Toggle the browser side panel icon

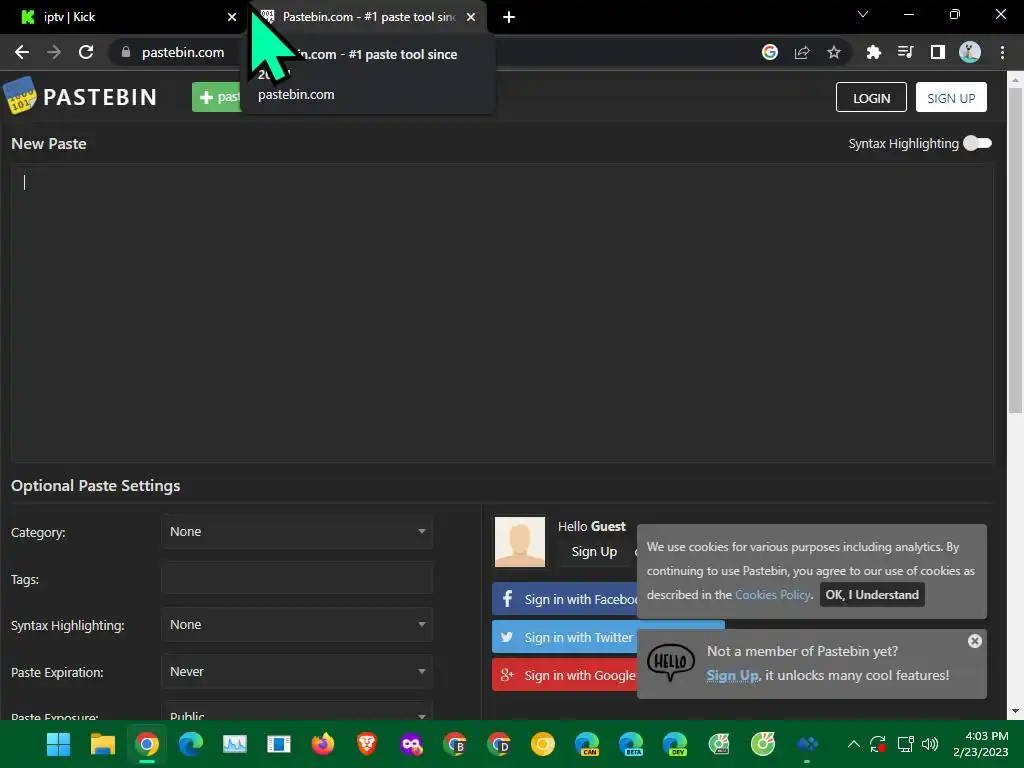point(938,52)
